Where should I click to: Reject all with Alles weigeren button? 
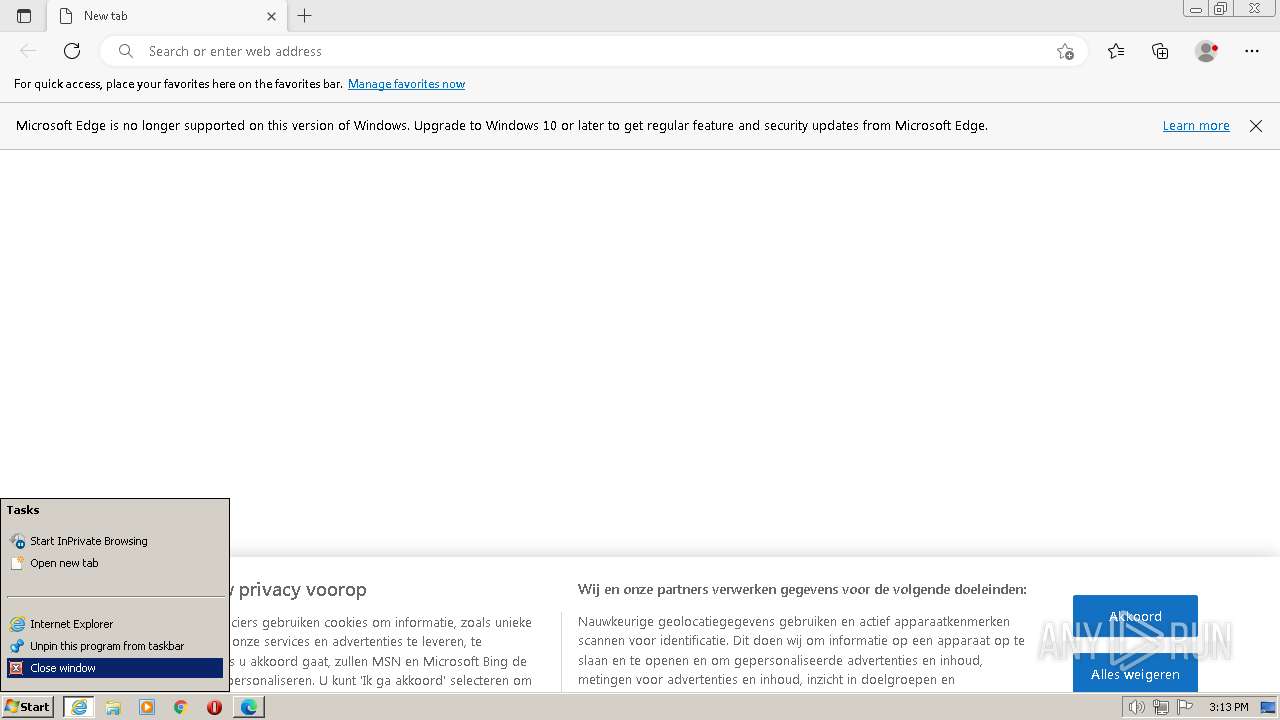coord(1135,674)
